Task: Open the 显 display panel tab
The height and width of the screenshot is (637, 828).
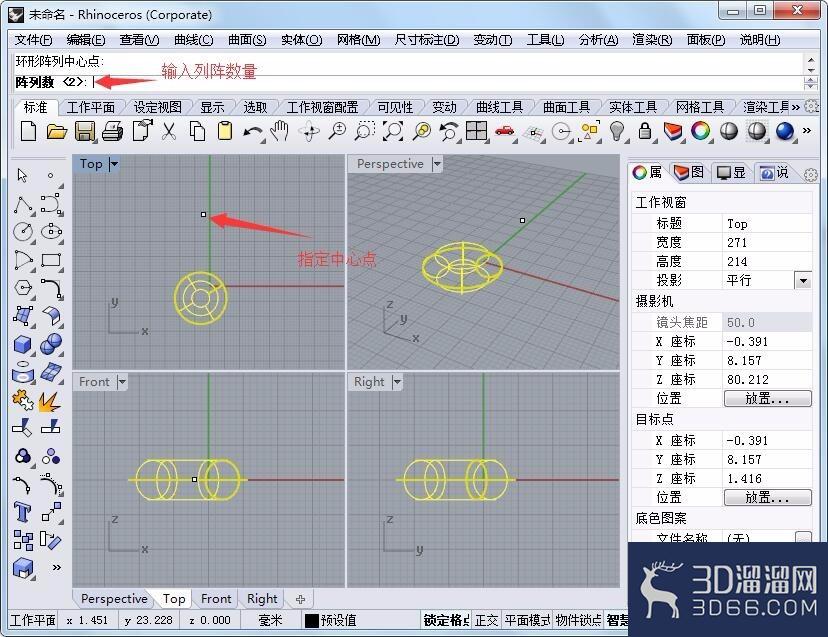Action: [x=731, y=172]
